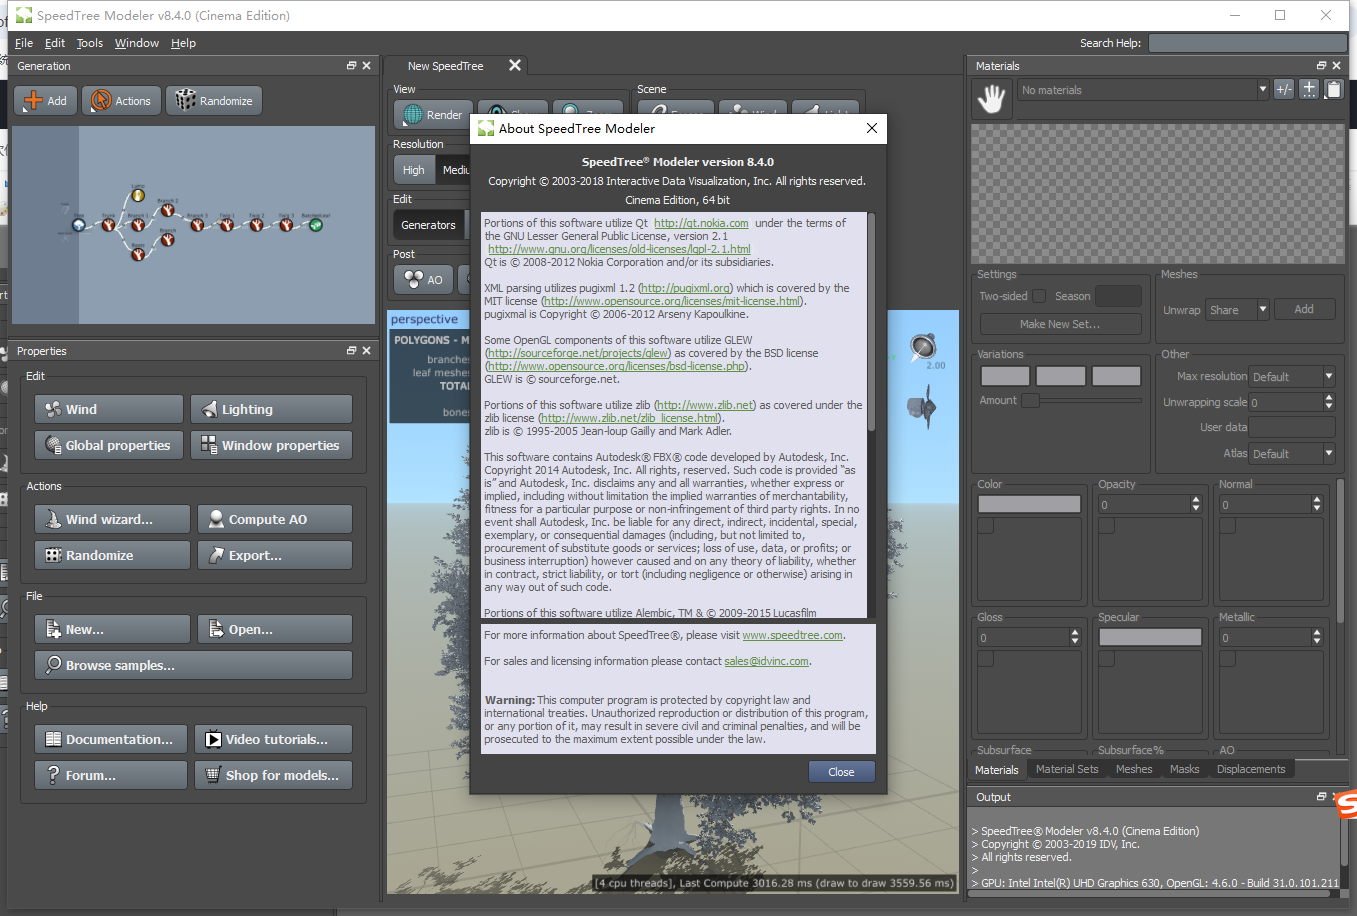Switch to the Material Sets tab
This screenshot has height=916, width=1357.
(x=1067, y=769)
